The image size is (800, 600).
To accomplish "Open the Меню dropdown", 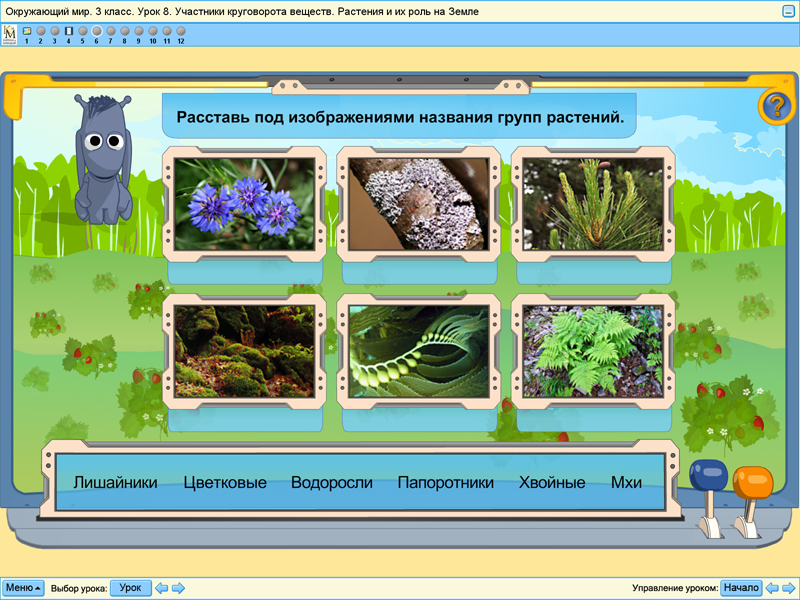I will click(x=22, y=587).
